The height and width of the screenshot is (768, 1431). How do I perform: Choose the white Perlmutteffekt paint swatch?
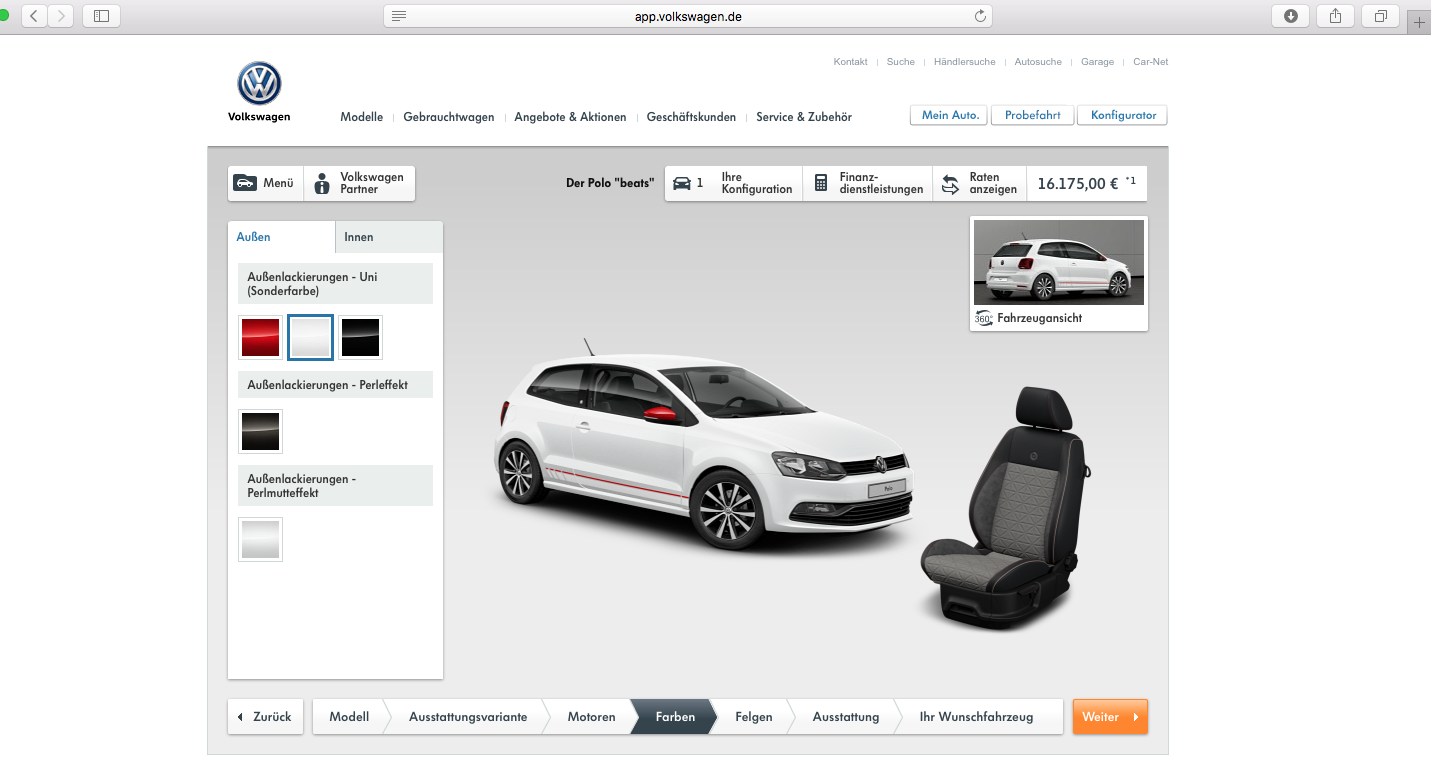coord(260,538)
